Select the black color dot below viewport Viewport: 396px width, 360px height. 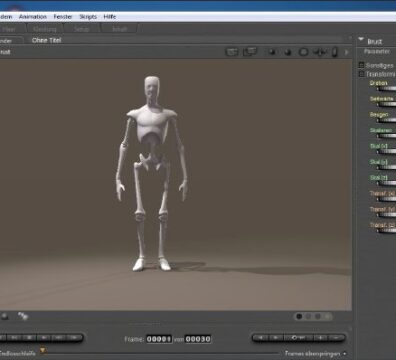[299, 316]
